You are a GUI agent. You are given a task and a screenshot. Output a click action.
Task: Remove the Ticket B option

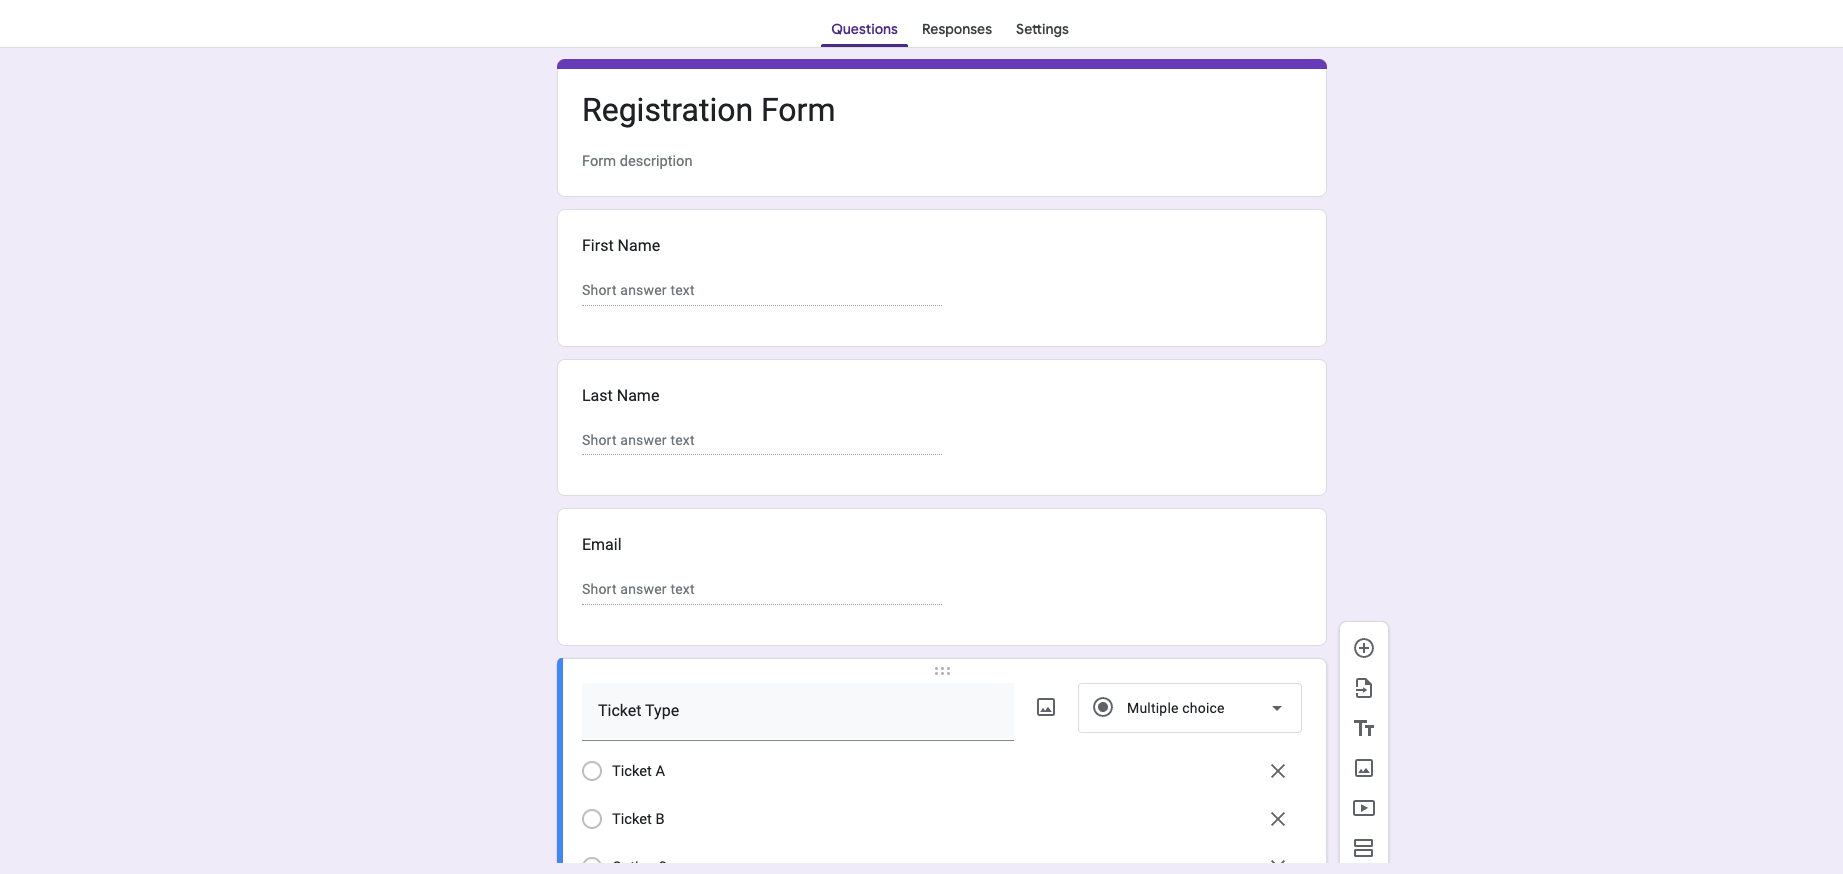(1277, 819)
